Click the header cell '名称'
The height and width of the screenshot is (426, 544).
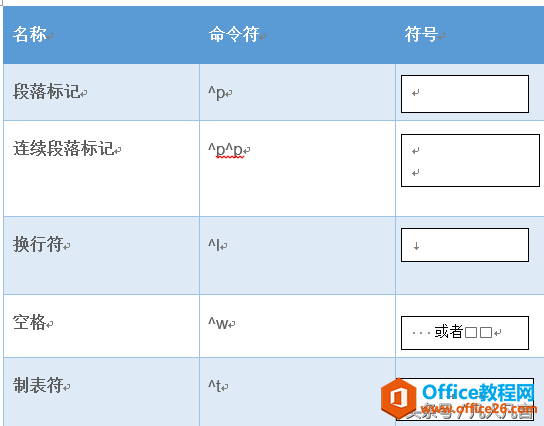coord(101,35)
